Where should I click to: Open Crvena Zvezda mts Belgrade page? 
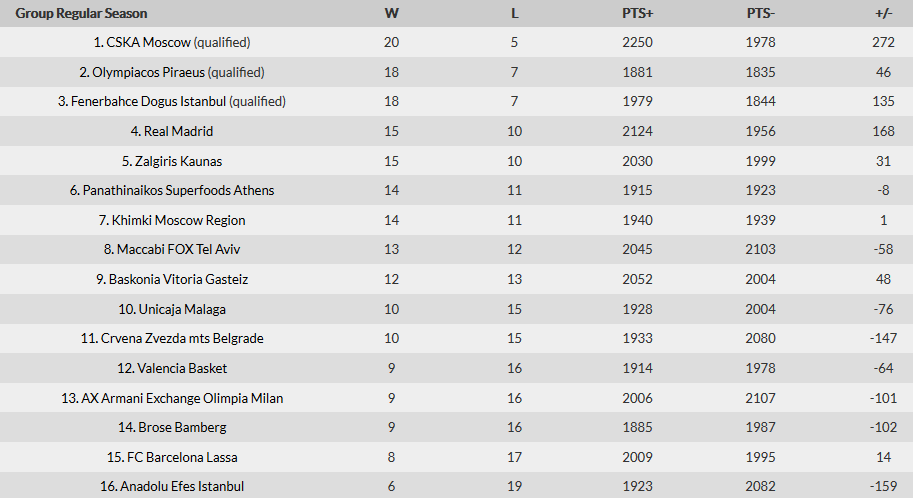(182, 338)
